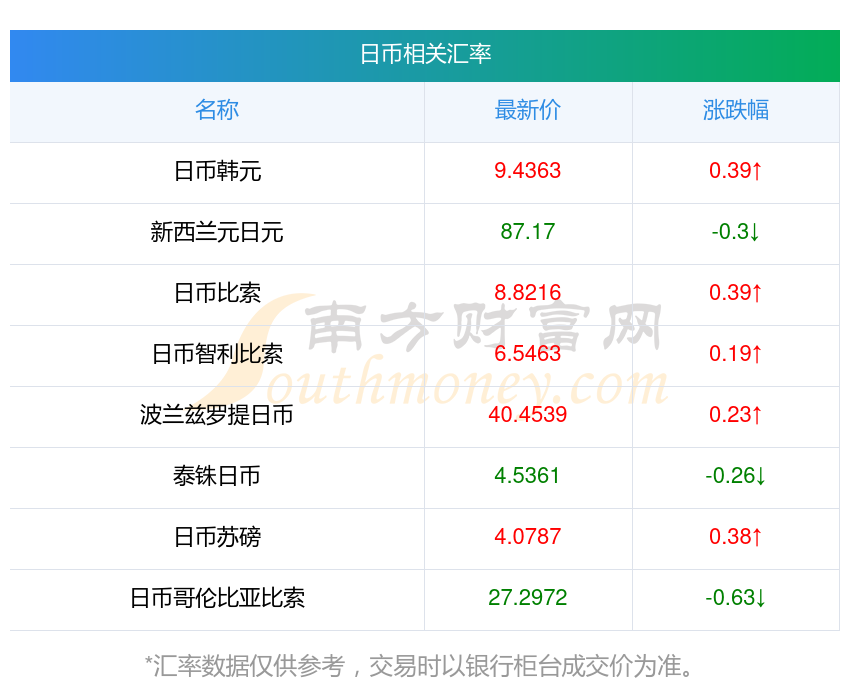Image resolution: width=850 pixels, height=698 pixels.
Task: Click the 波兰兹罗提日币 row name
Action: tap(217, 415)
